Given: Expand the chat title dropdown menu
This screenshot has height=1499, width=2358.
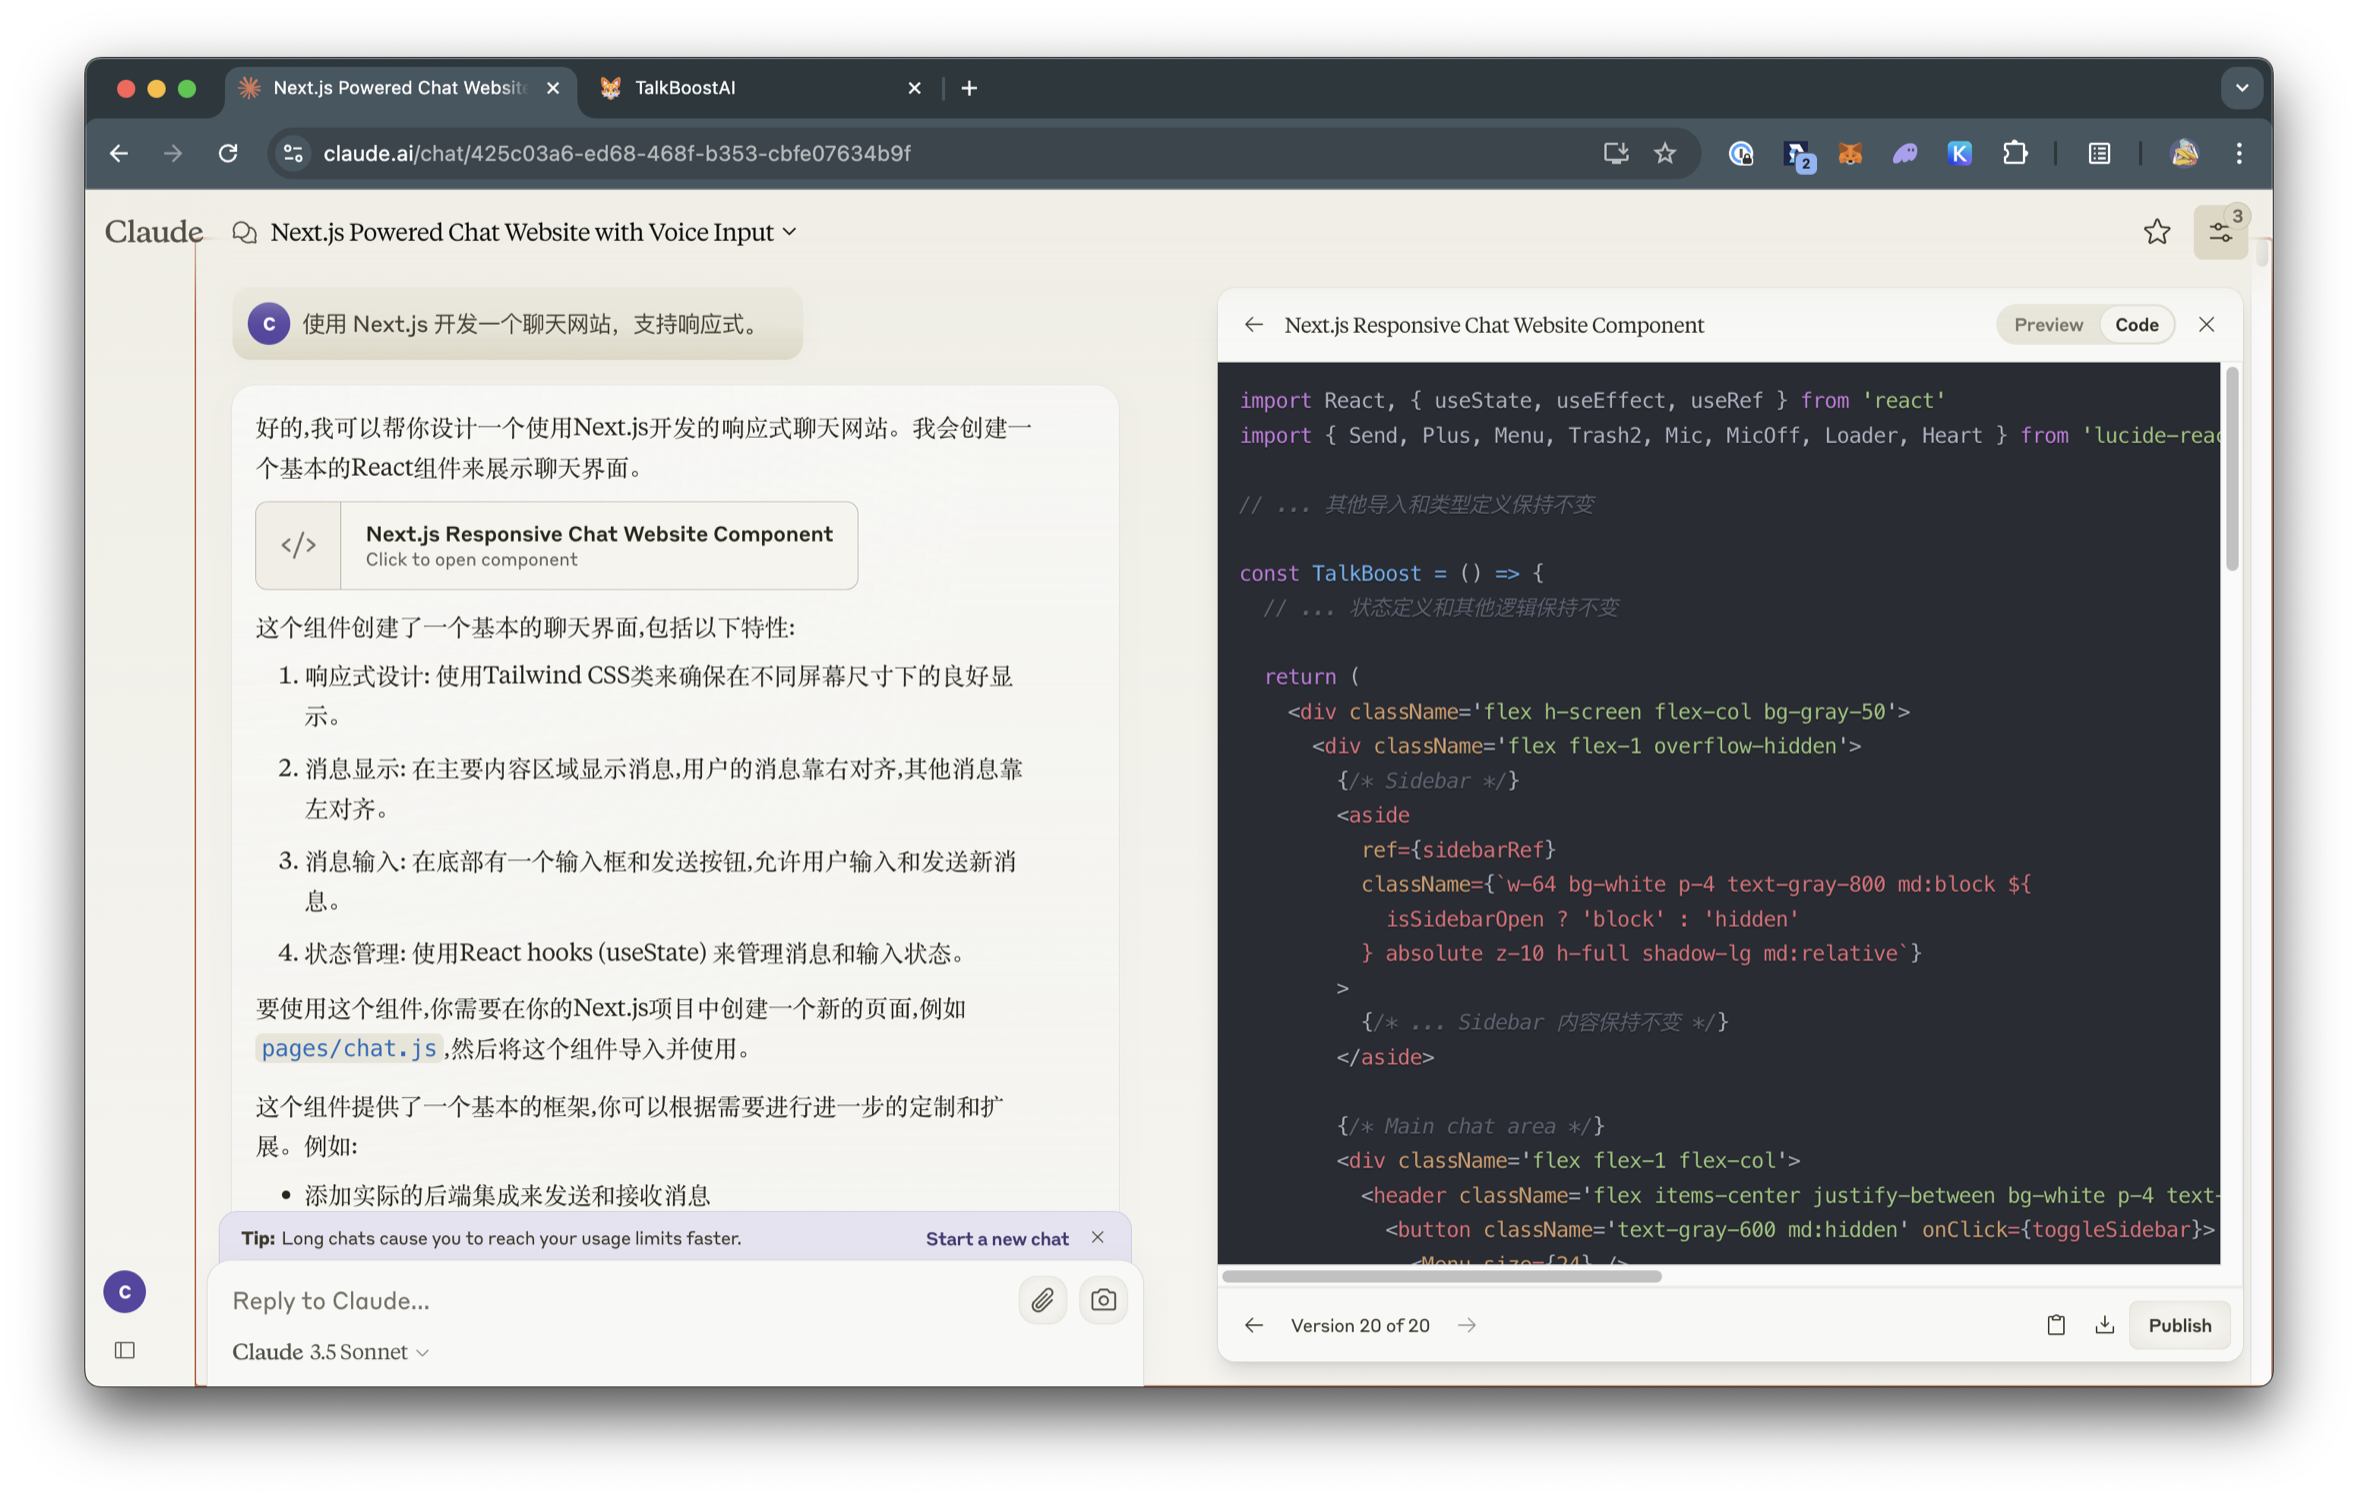Looking at the screenshot, I should pos(789,232).
